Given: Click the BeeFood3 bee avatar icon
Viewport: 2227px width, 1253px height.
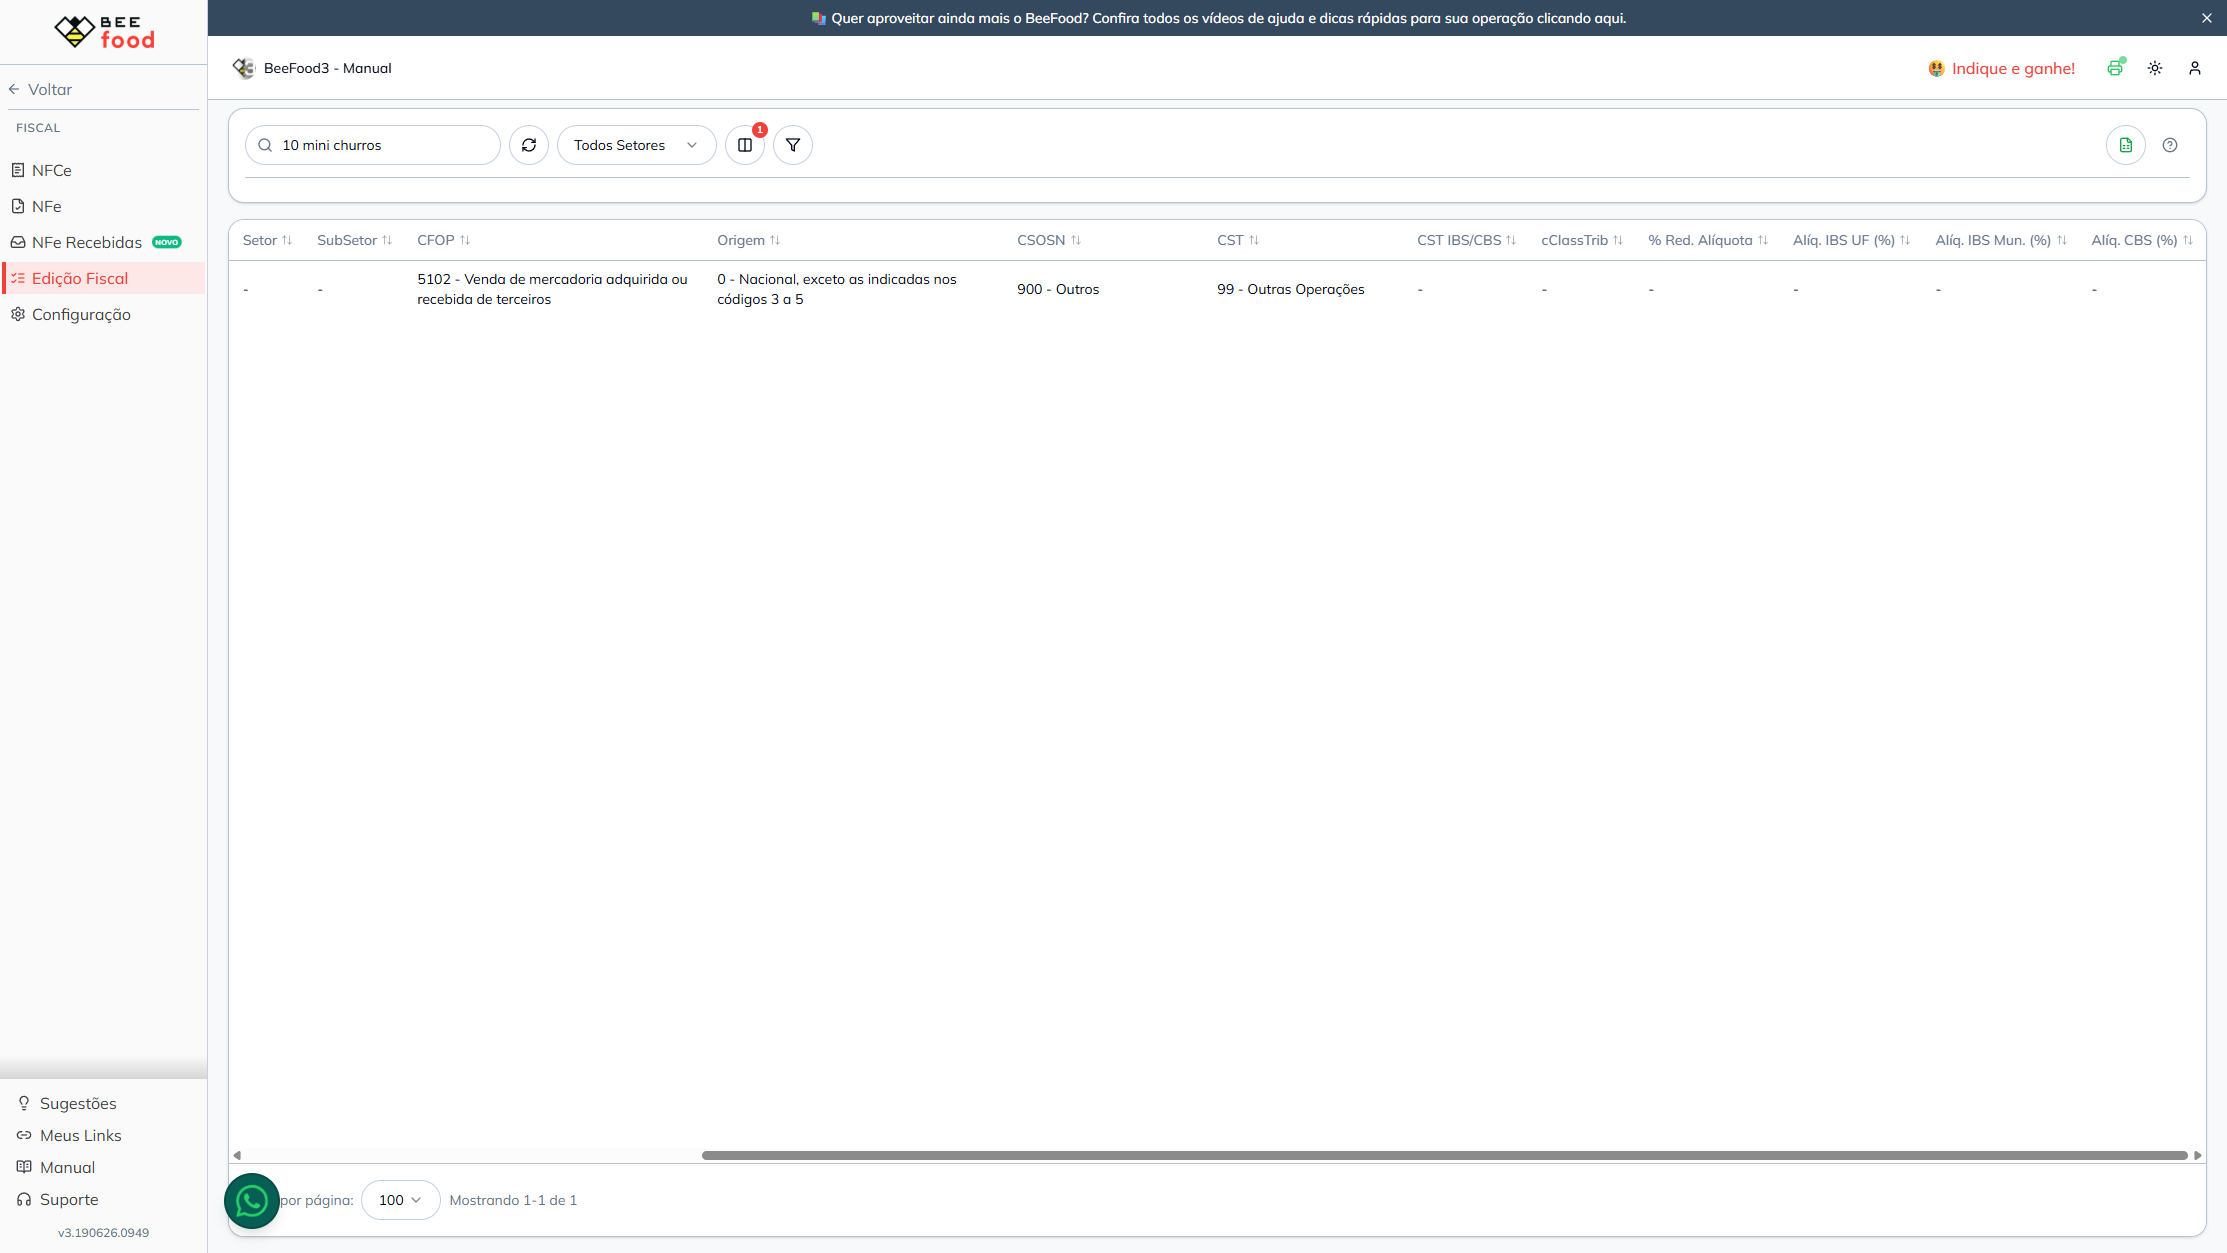Looking at the screenshot, I should click(244, 68).
